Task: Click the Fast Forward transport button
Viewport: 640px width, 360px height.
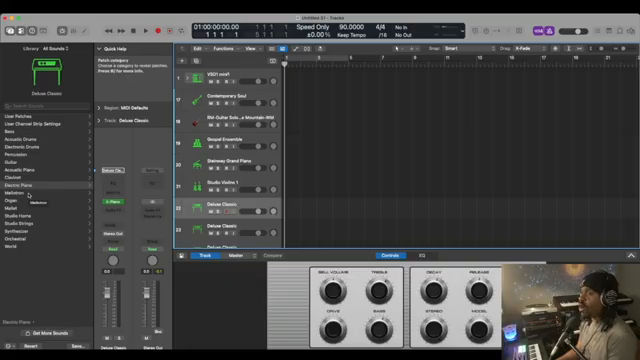Action: click(121, 31)
